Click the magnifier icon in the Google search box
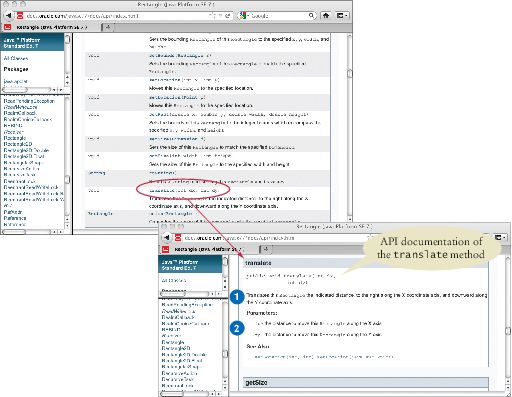 click(311, 15)
